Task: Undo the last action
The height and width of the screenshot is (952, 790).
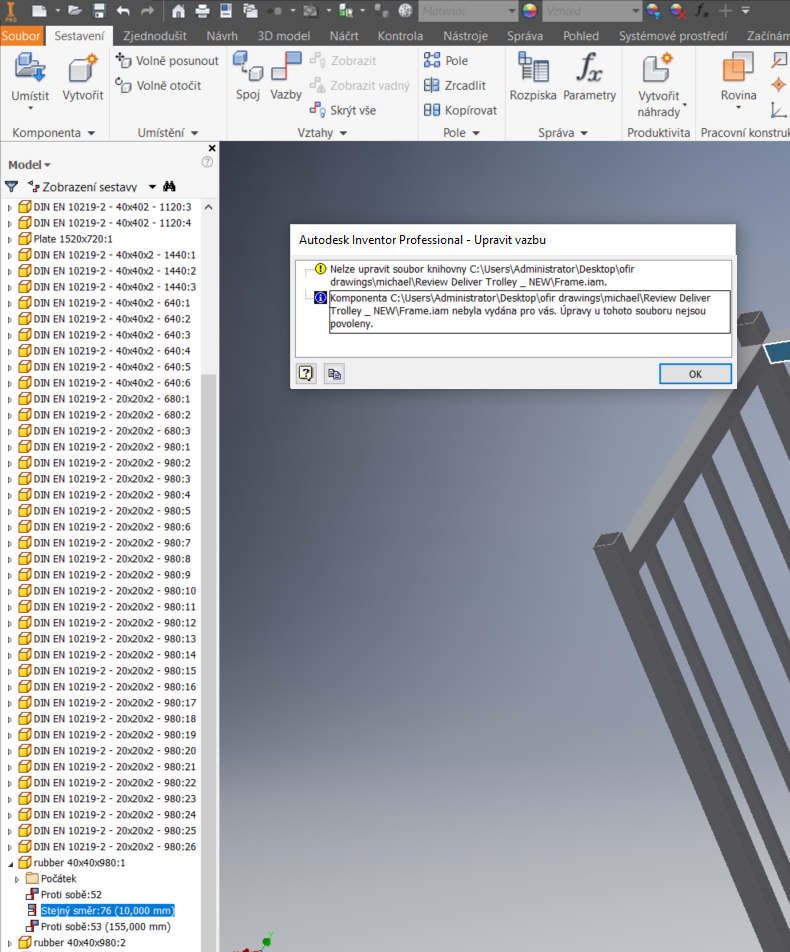Action: click(123, 10)
